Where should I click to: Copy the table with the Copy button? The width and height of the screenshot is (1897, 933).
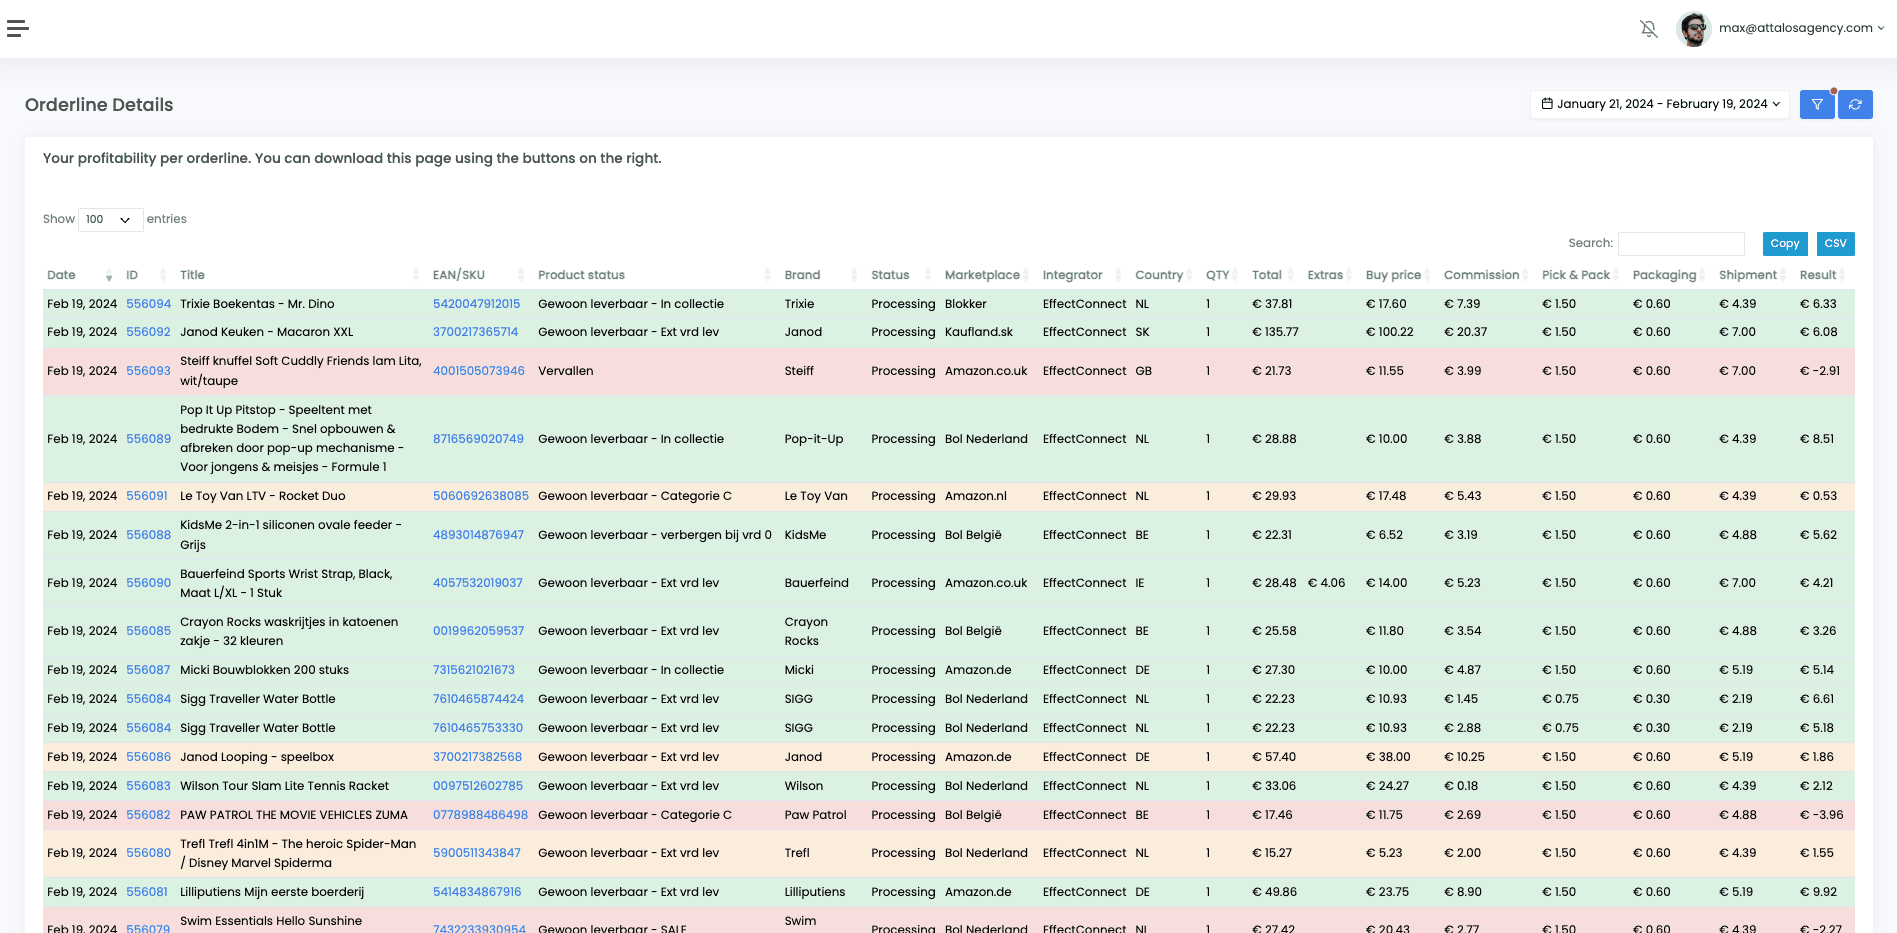(1784, 243)
